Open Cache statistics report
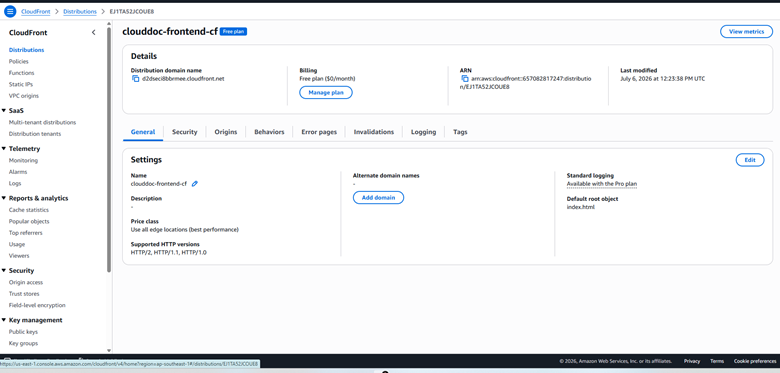The image size is (780, 373). 29,210
